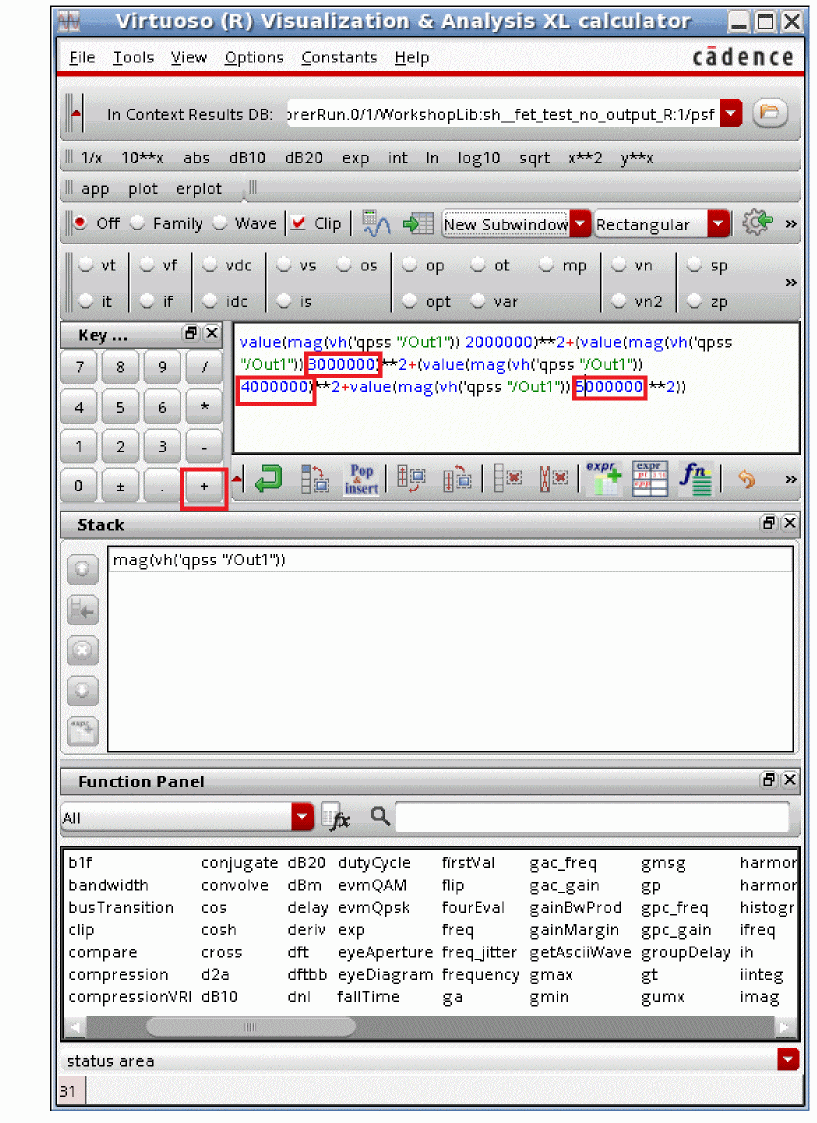Undock the Stack panel via float icon
This screenshot has height=1123, width=817.
[x=768, y=524]
